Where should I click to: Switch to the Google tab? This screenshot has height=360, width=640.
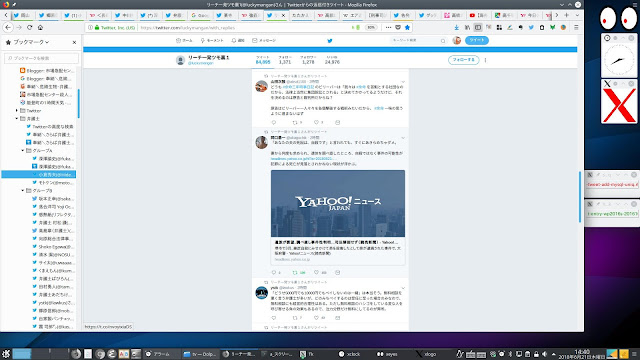200,15
